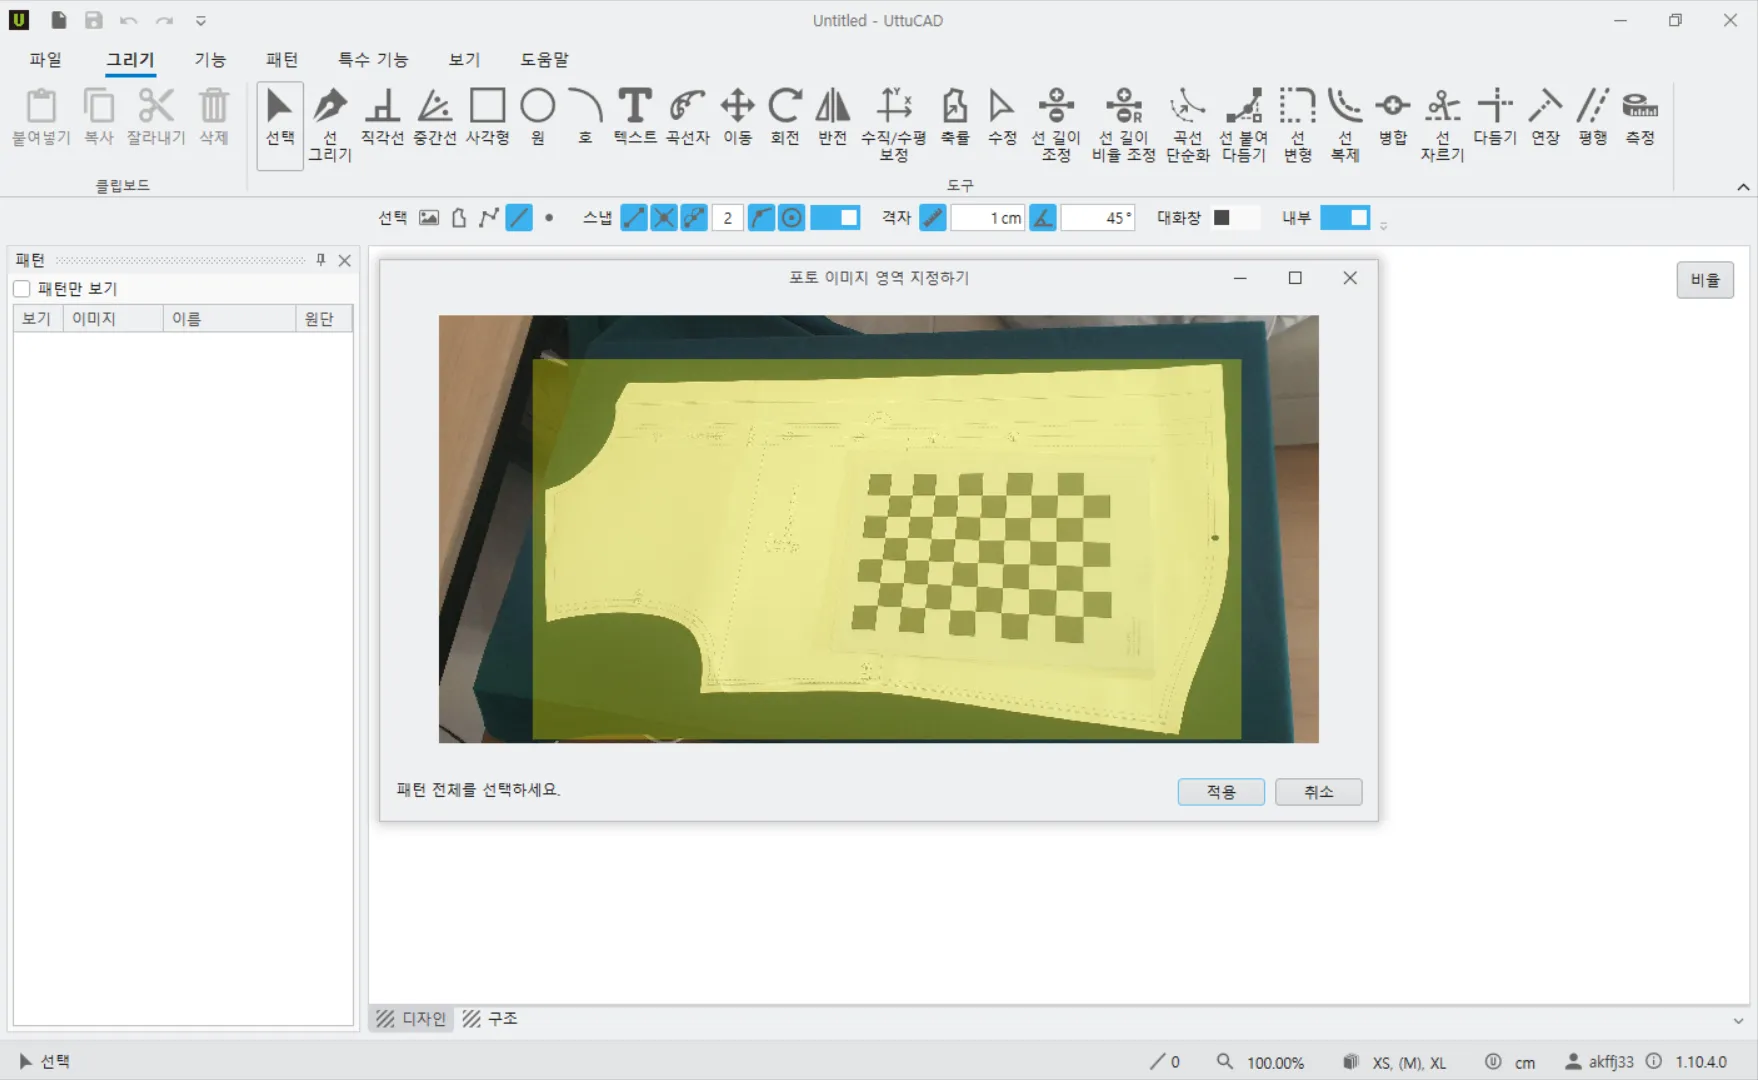This screenshot has width=1758, height=1080.
Task: Select the 선 자르기 cut line tool
Action: click(x=1442, y=125)
